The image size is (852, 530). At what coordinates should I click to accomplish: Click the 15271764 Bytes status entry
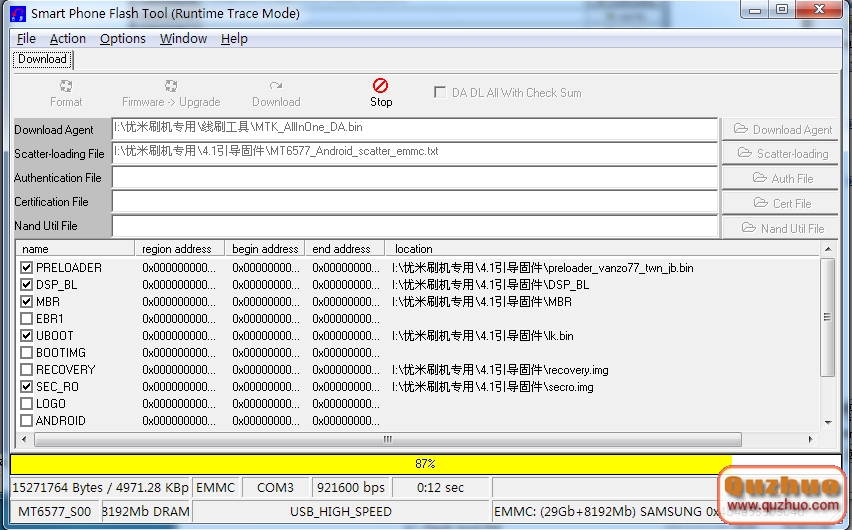(100, 488)
